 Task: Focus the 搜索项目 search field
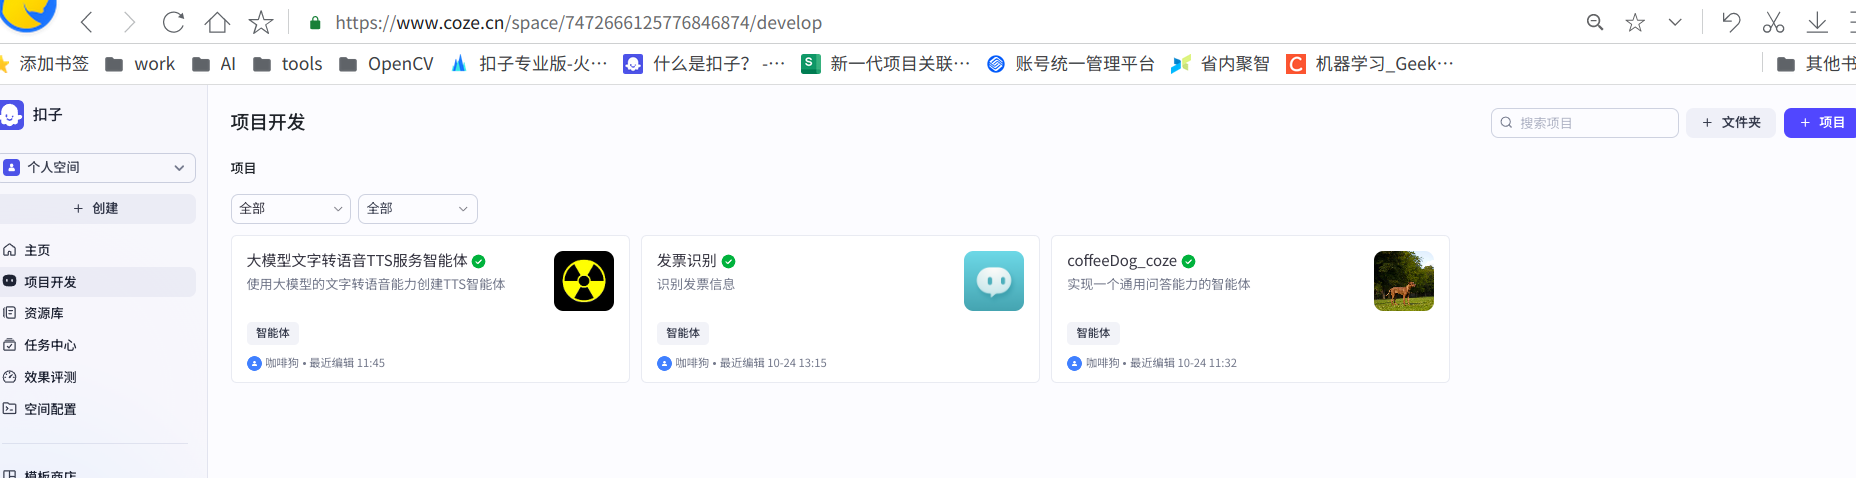1584,123
